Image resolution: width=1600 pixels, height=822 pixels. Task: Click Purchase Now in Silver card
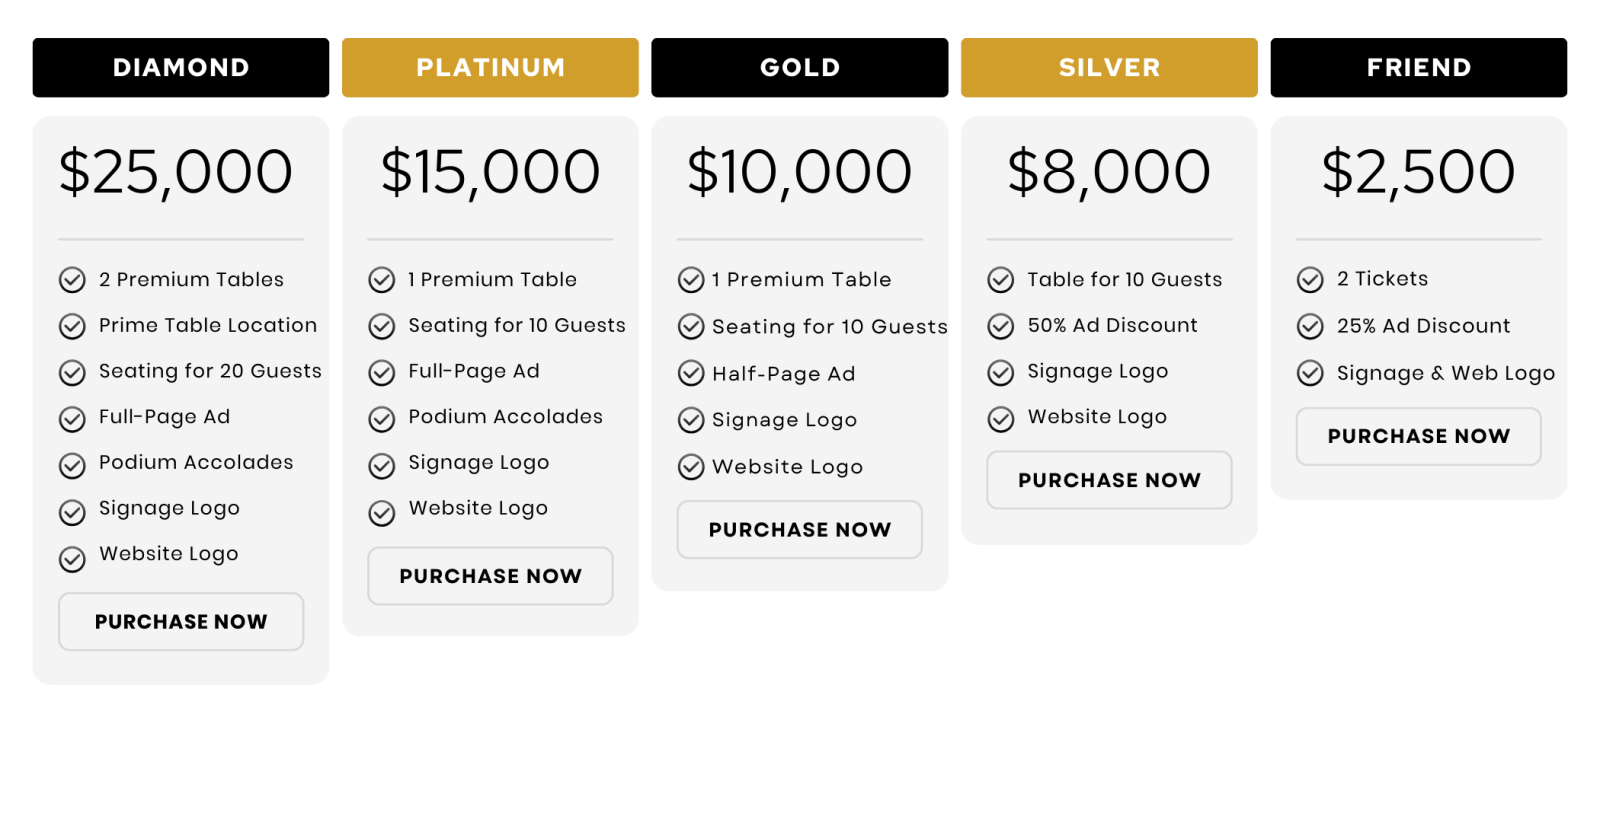pos(1109,480)
